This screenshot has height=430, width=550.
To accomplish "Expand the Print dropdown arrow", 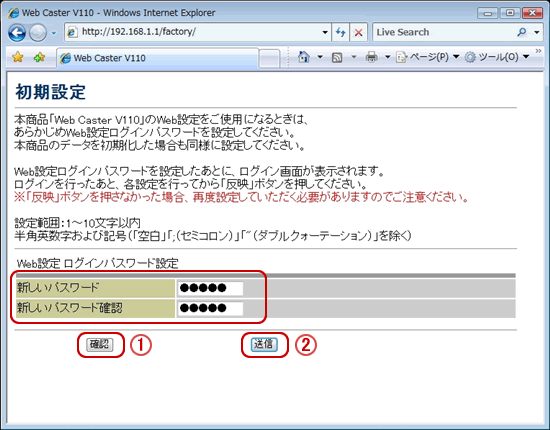I will tap(387, 57).
